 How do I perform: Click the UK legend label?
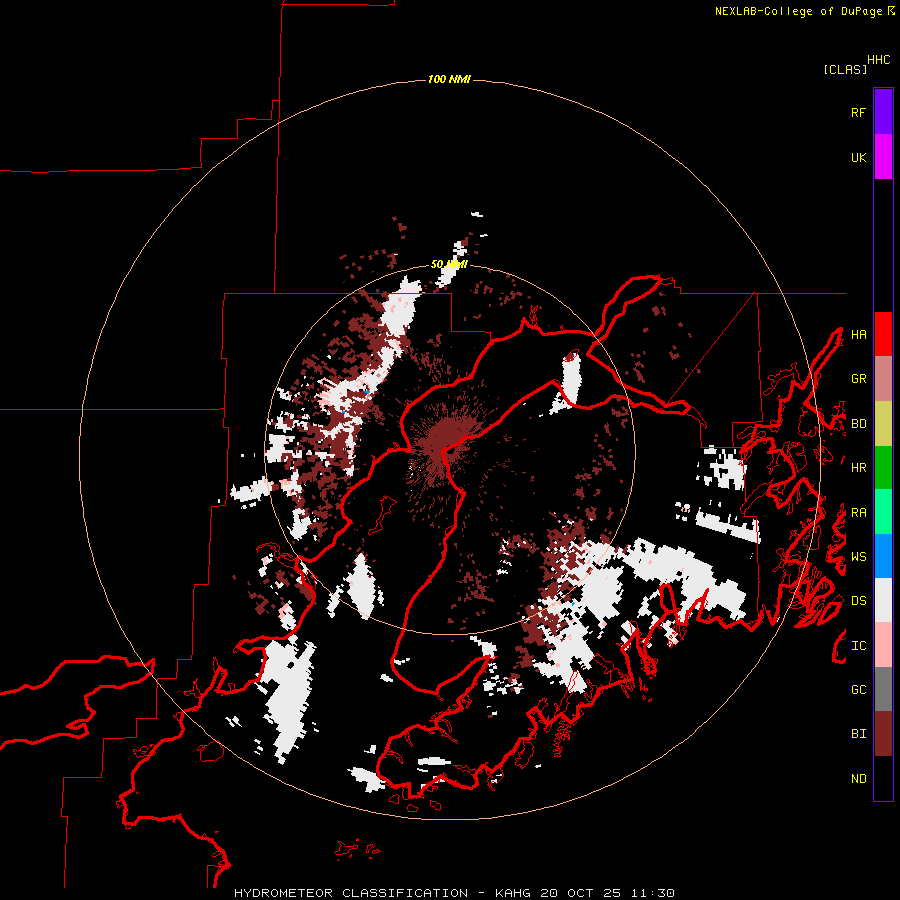click(858, 157)
